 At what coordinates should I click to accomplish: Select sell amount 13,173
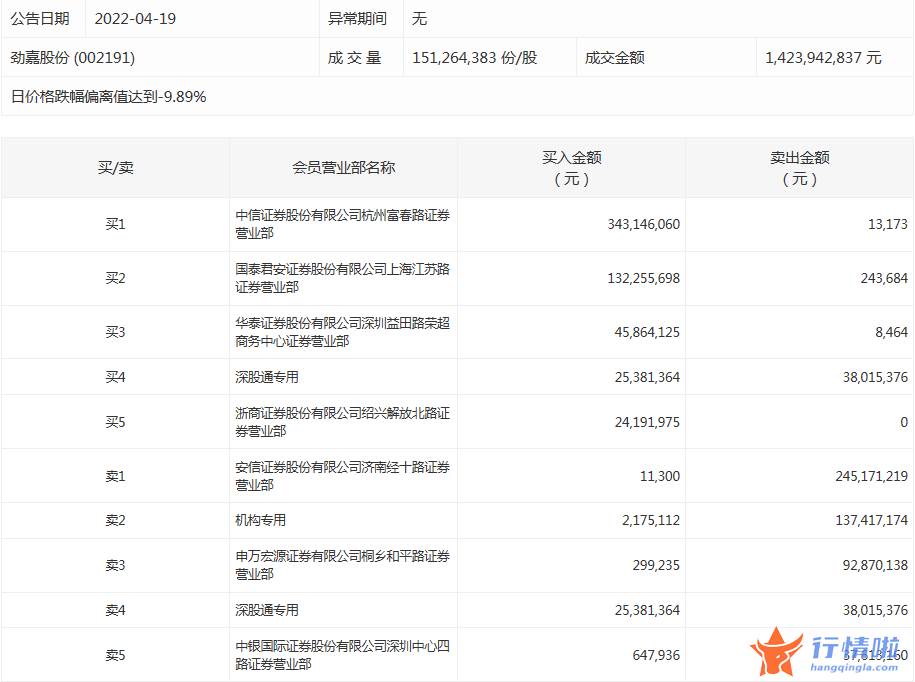888,224
